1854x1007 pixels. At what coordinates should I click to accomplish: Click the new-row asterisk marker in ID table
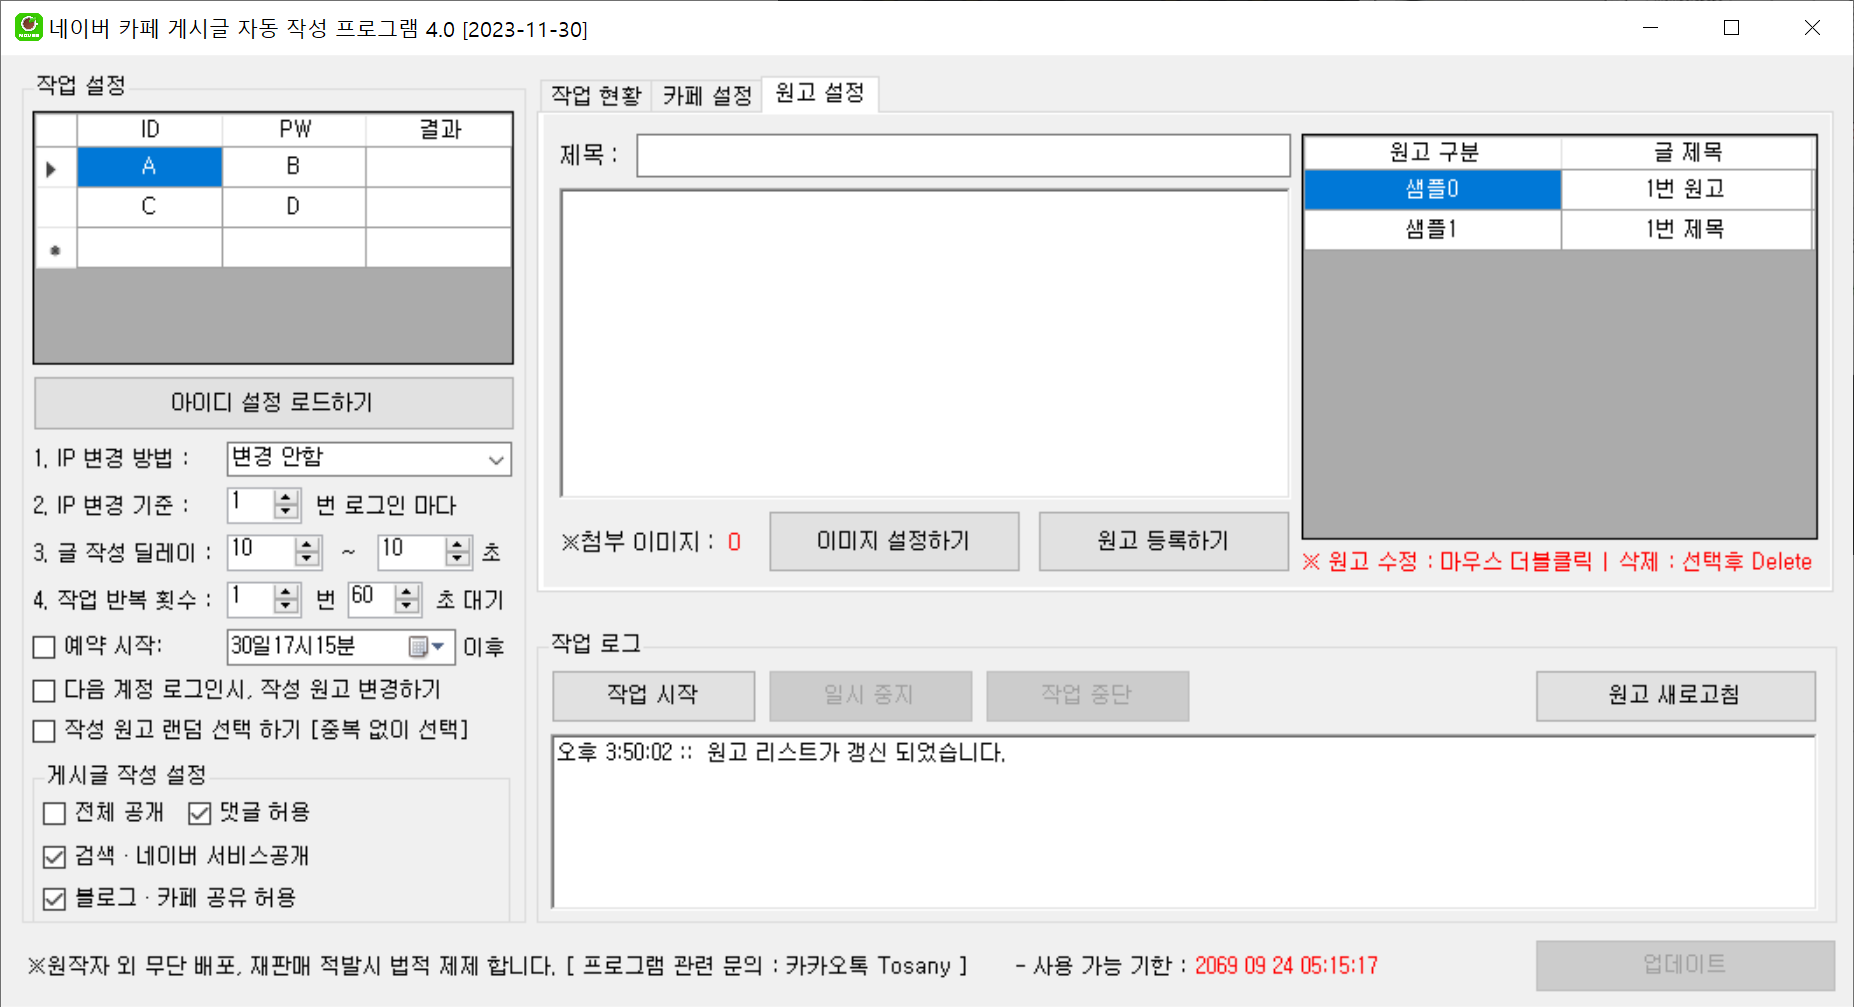(55, 249)
